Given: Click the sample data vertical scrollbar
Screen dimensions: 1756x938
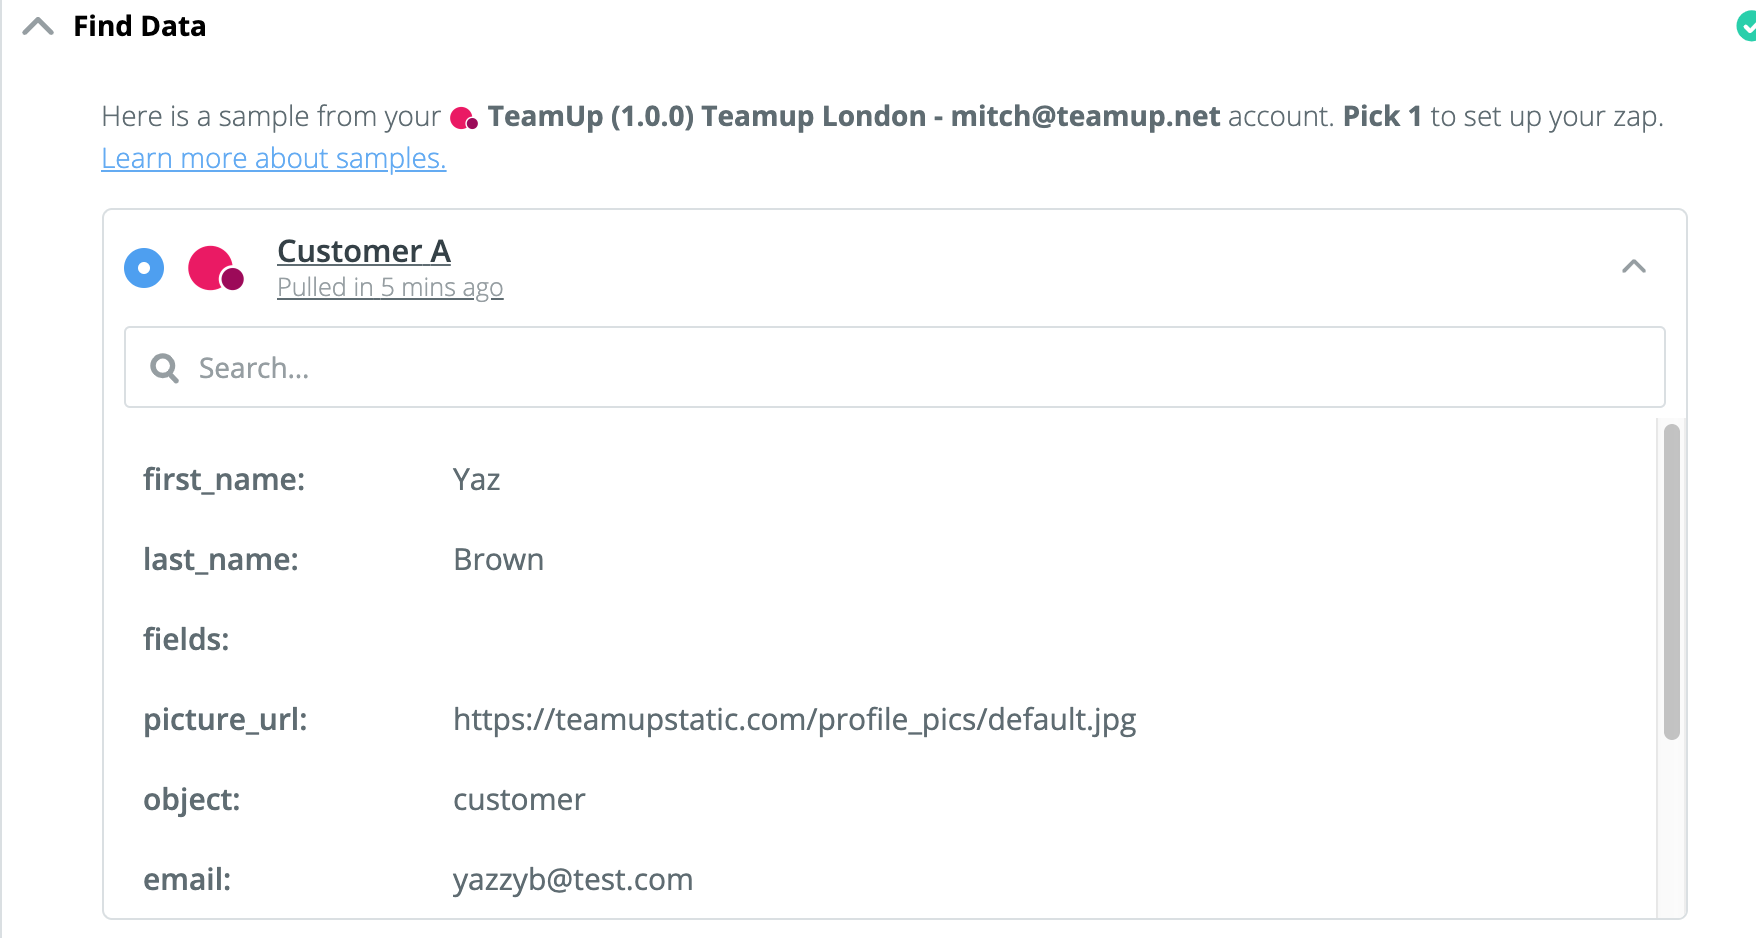Looking at the screenshot, I should (x=1671, y=580).
